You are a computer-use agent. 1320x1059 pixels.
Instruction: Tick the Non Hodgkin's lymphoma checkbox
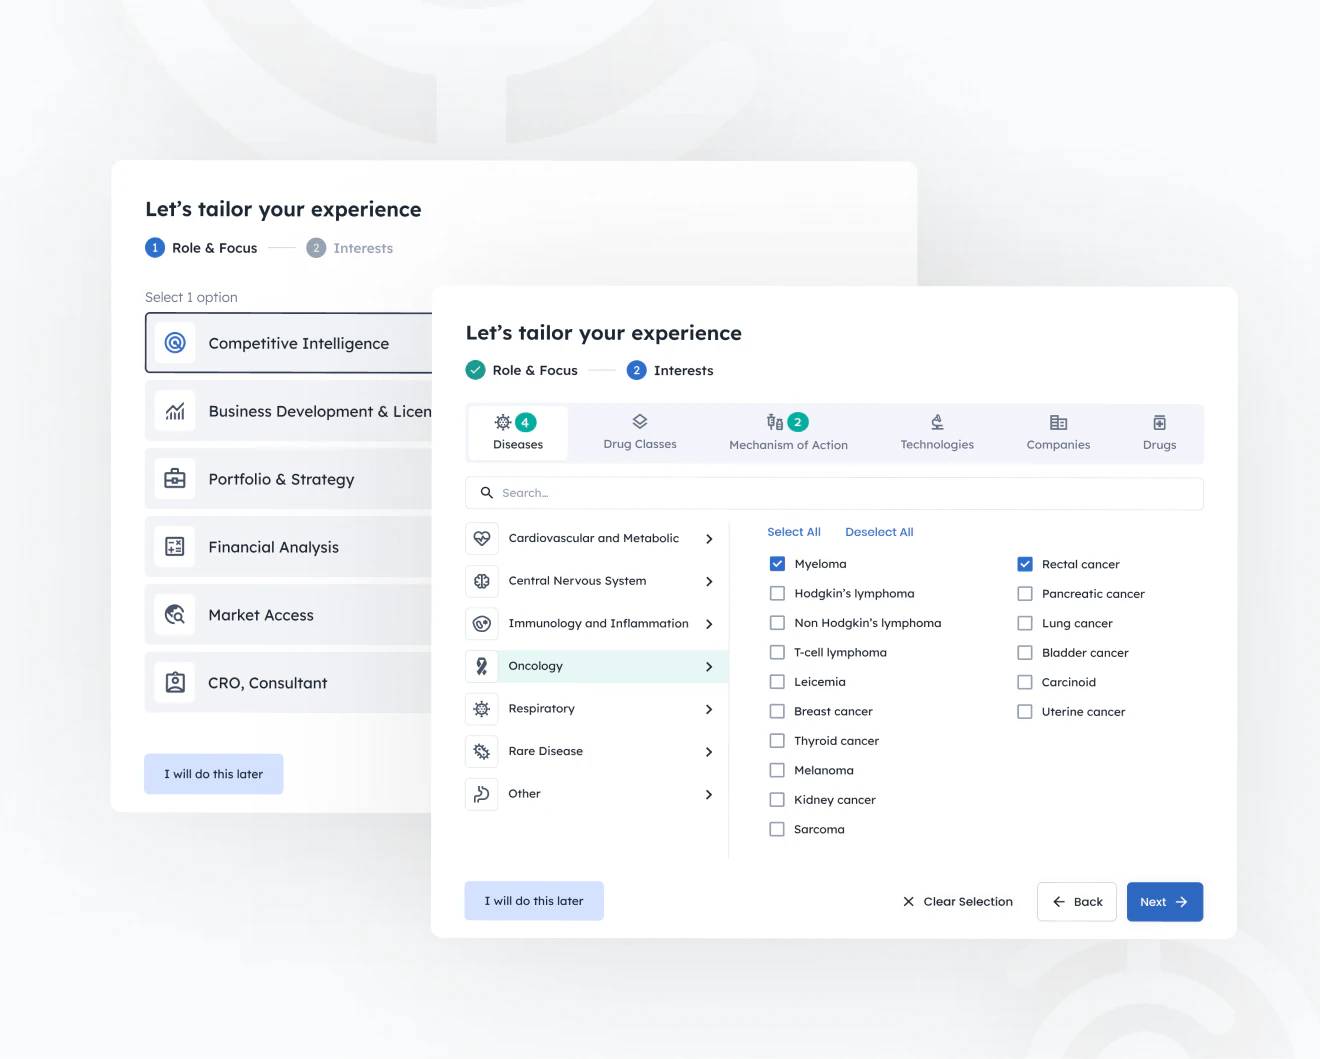tap(777, 623)
